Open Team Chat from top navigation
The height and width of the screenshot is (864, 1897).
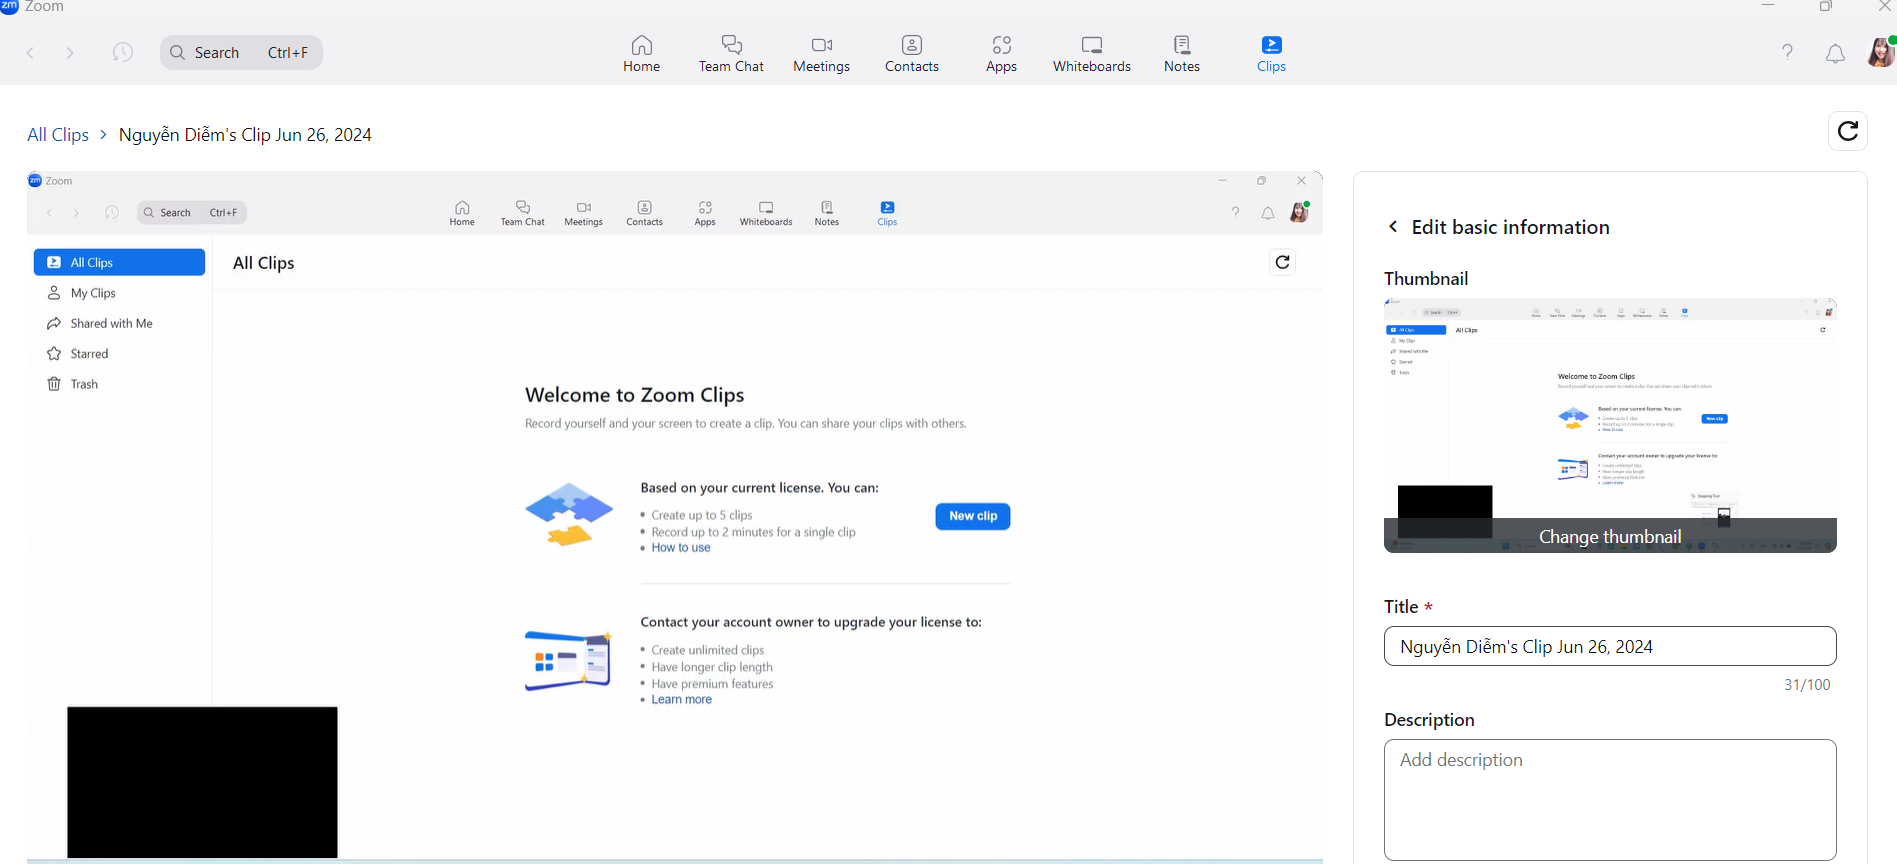click(731, 54)
